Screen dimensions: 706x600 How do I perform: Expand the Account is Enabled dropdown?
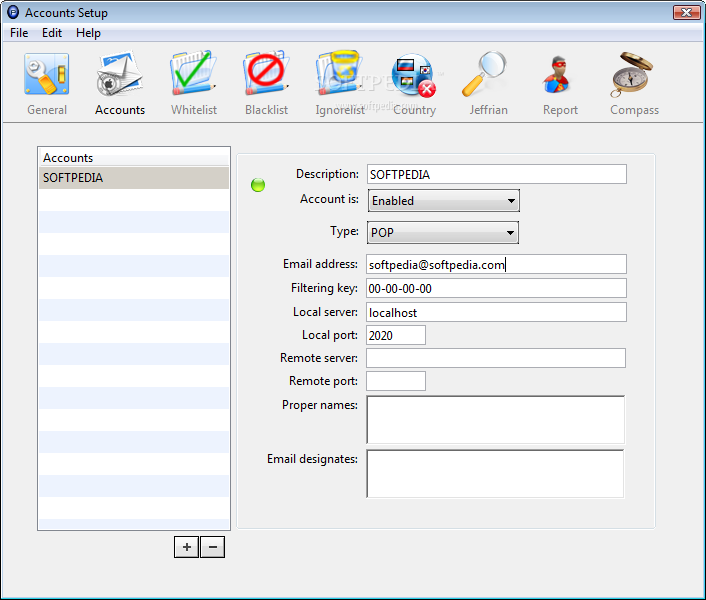(x=444, y=201)
